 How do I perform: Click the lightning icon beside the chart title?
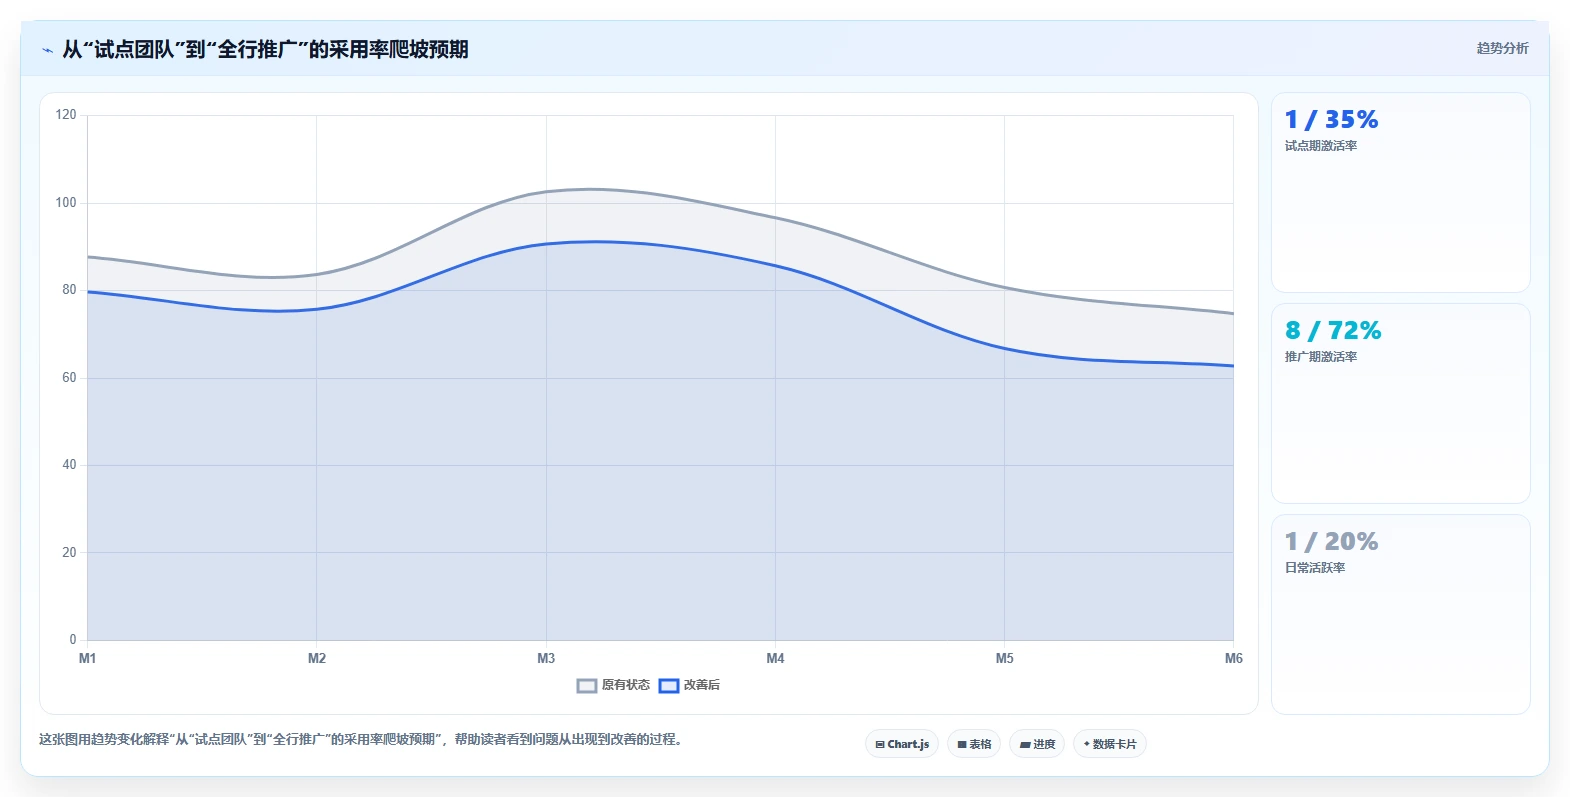(47, 50)
